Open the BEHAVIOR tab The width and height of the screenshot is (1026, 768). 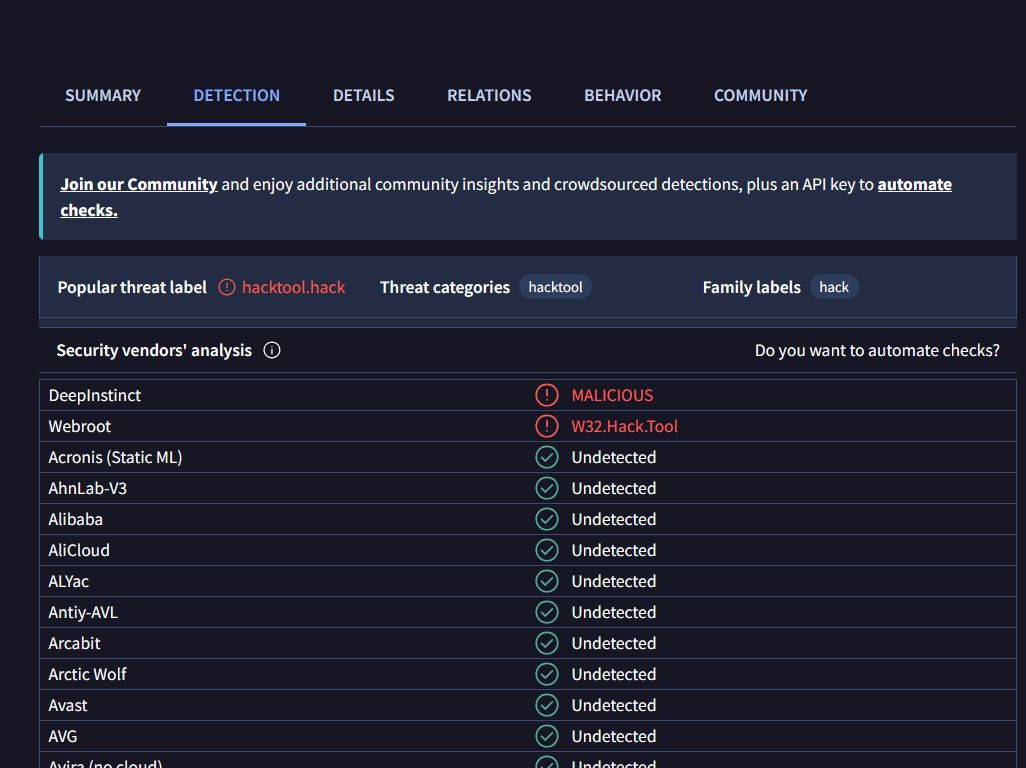[x=622, y=96]
